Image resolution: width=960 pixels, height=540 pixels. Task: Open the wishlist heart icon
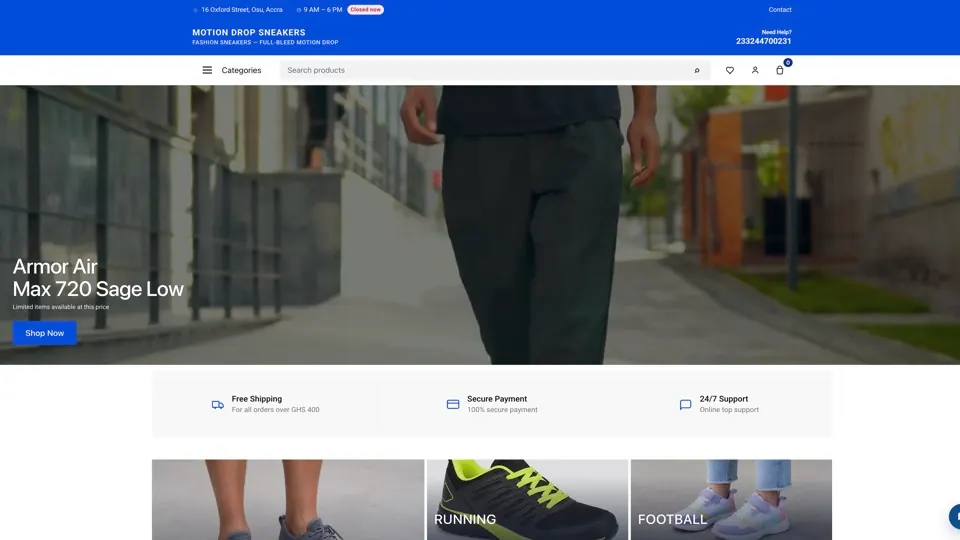tap(730, 70)
